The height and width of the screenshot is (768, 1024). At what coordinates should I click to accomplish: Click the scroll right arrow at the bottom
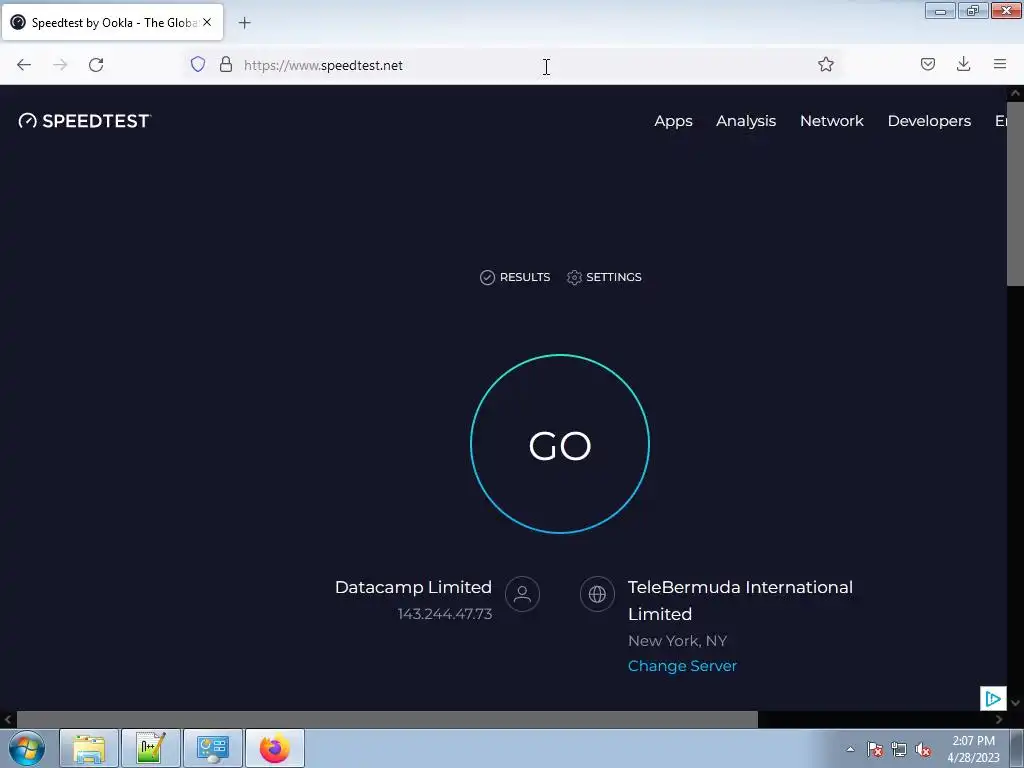click(999, 720)
